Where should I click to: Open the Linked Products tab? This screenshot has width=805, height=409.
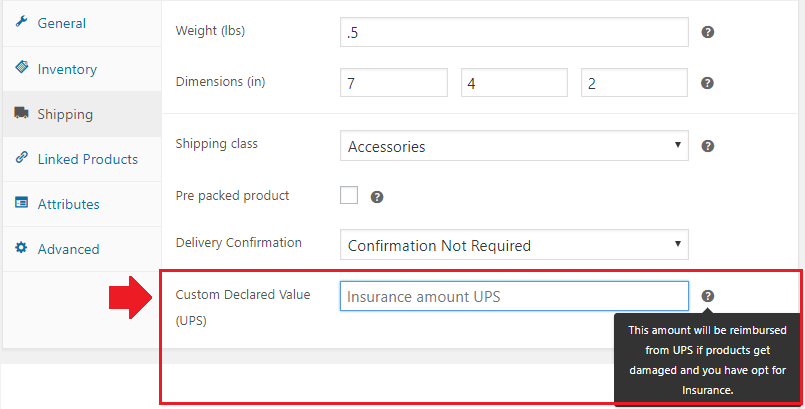click(82, 159)
